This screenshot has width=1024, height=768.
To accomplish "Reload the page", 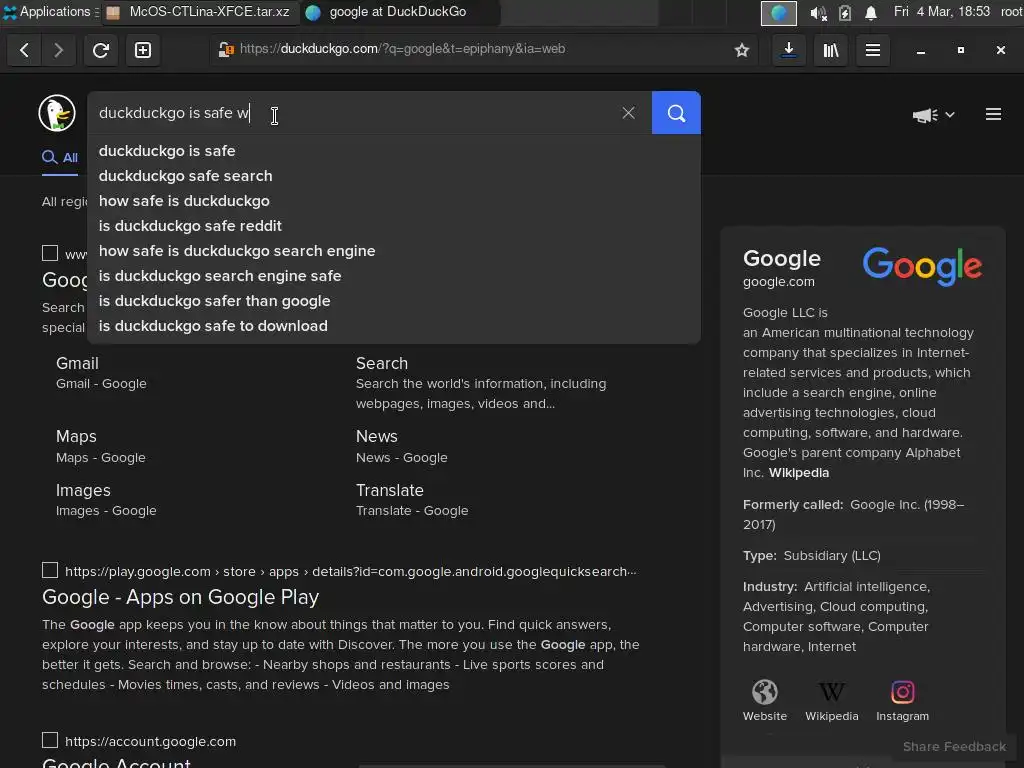I will [101, 50].
